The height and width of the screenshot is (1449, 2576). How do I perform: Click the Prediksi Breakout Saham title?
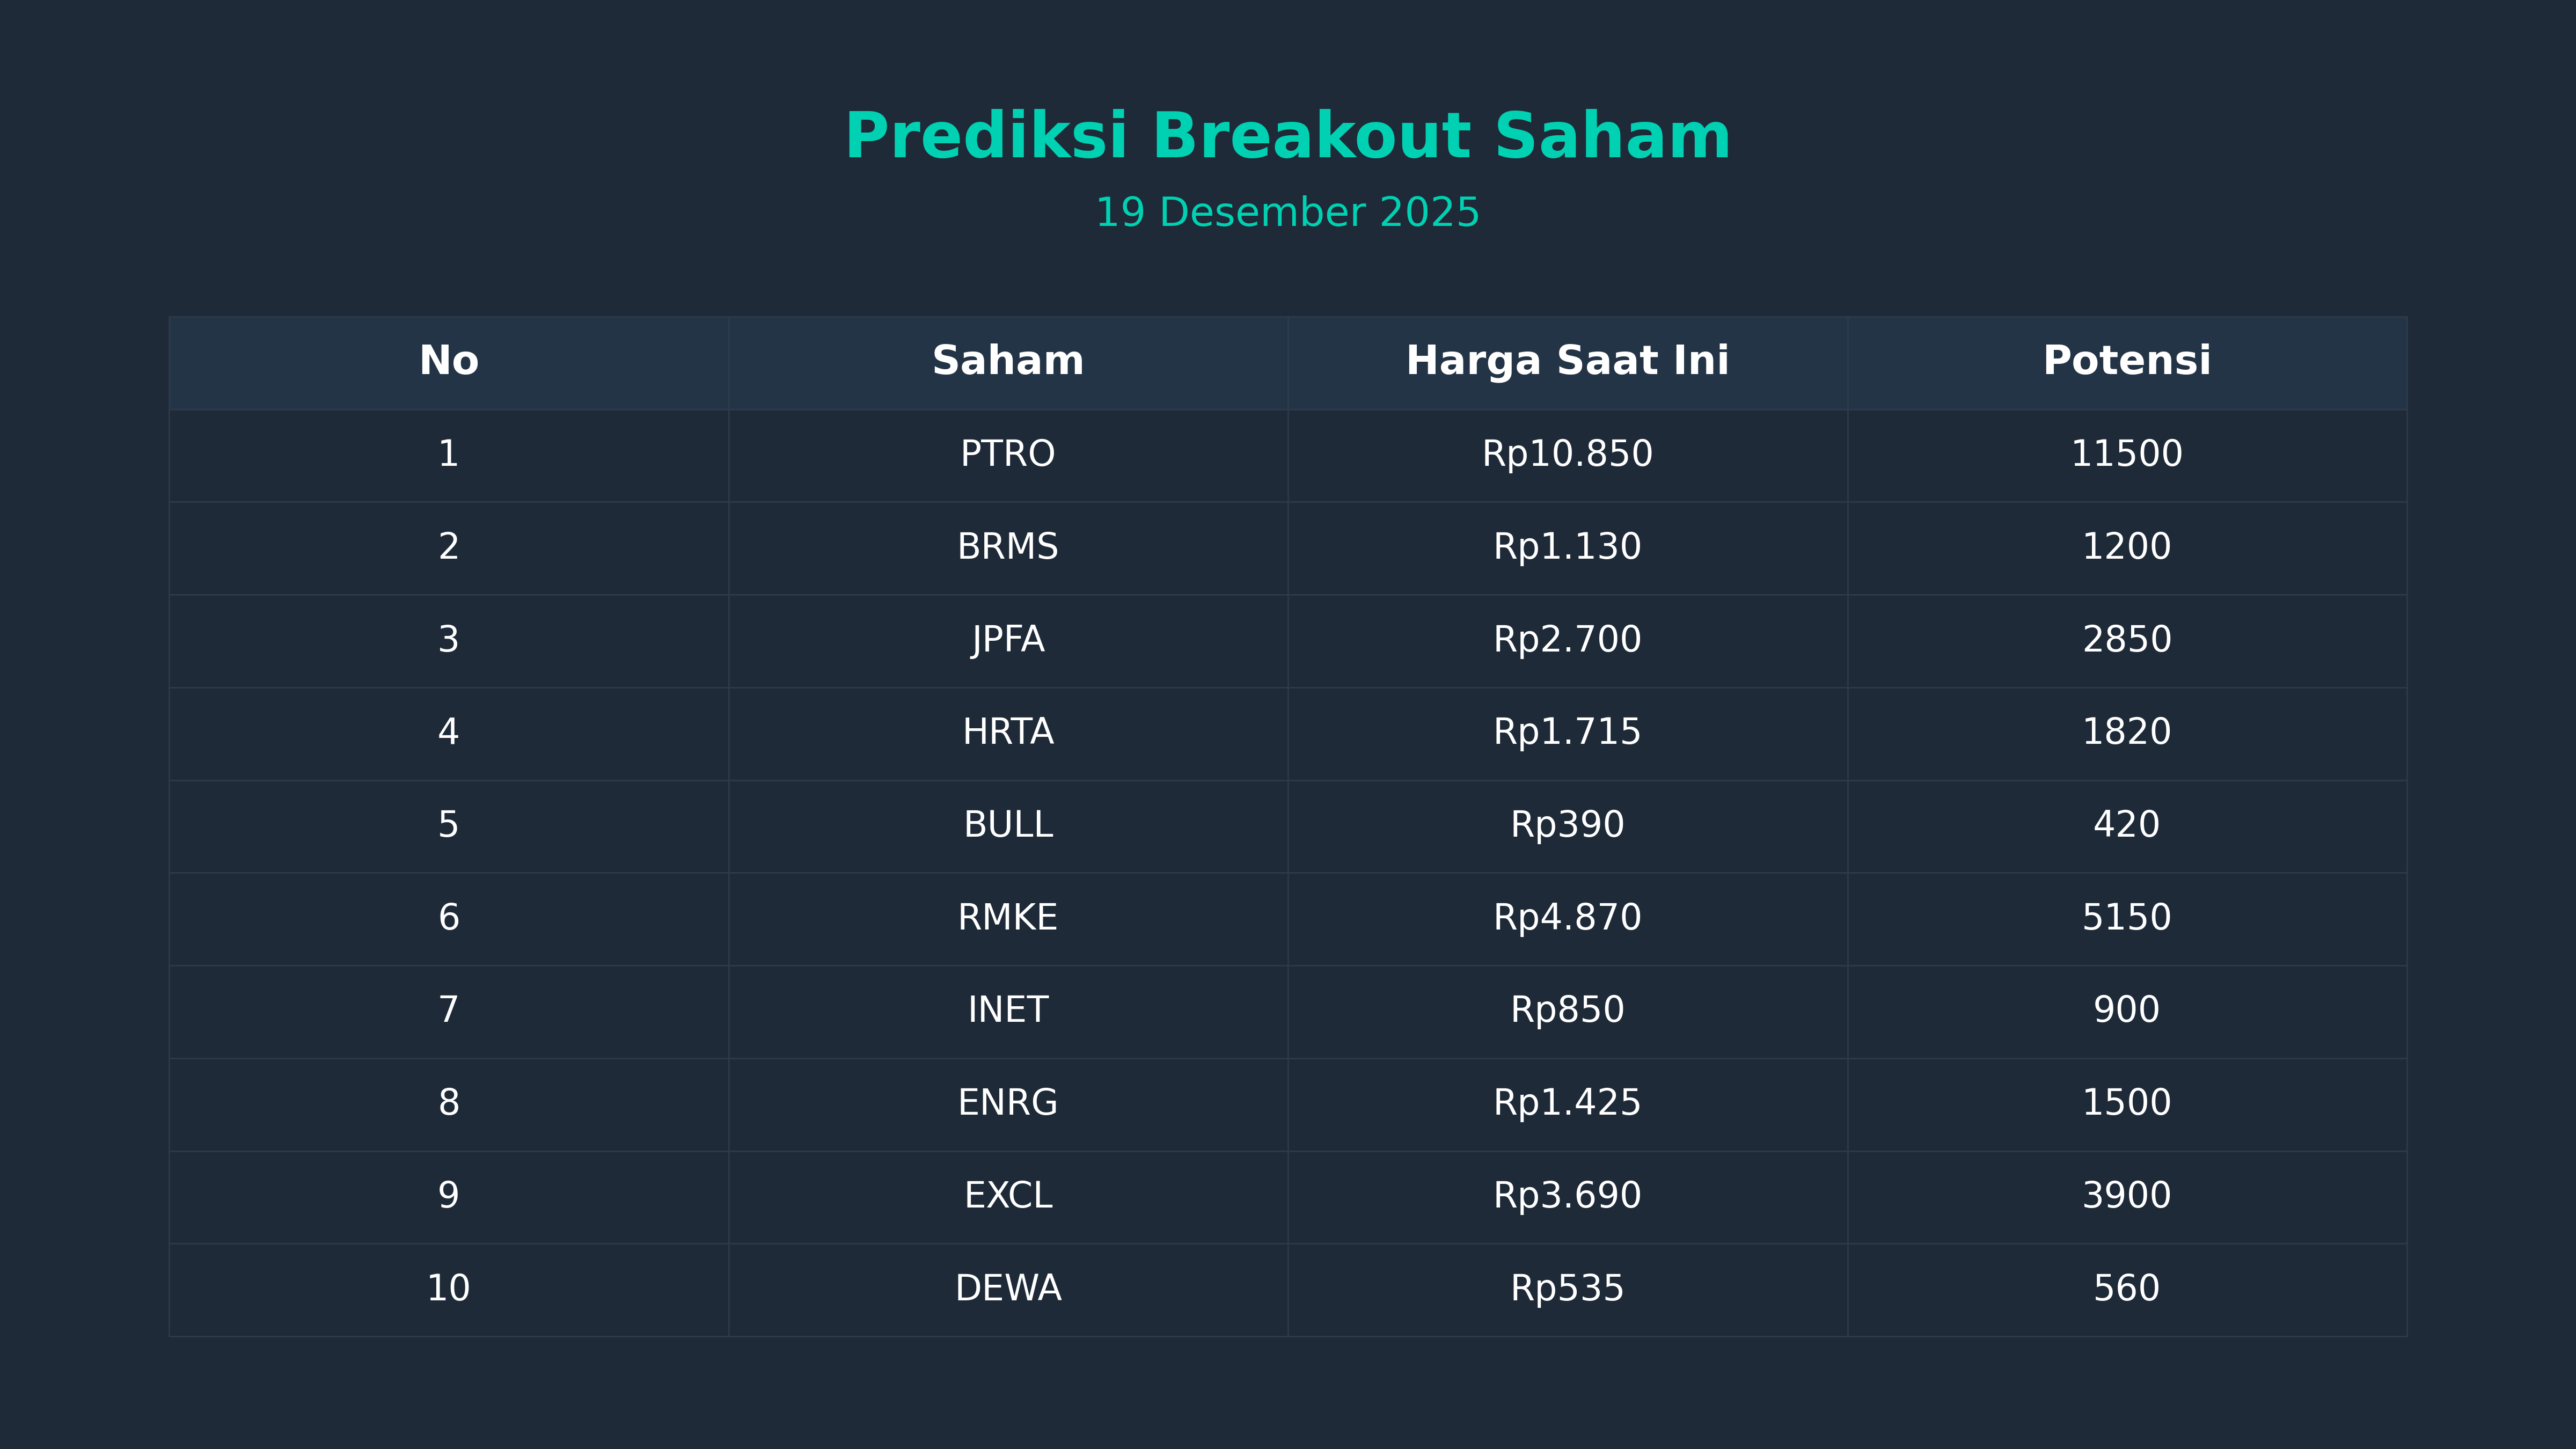tap(1287, 136)
